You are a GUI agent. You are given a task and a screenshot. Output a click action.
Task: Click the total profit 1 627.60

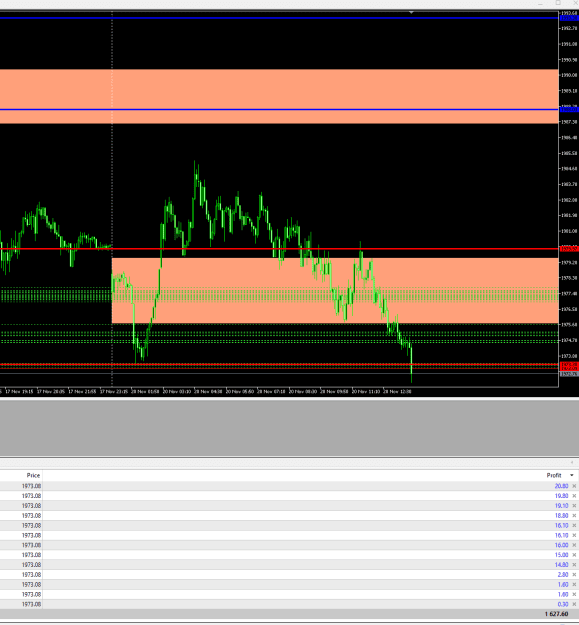[556, 614]
